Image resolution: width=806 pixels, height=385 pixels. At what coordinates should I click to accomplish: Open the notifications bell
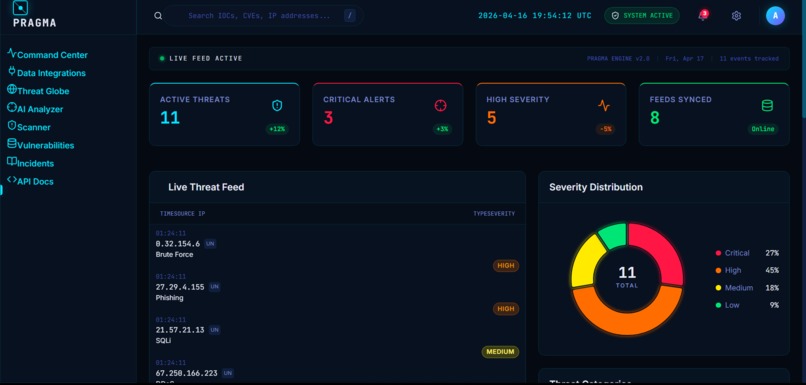pos(702,15)
